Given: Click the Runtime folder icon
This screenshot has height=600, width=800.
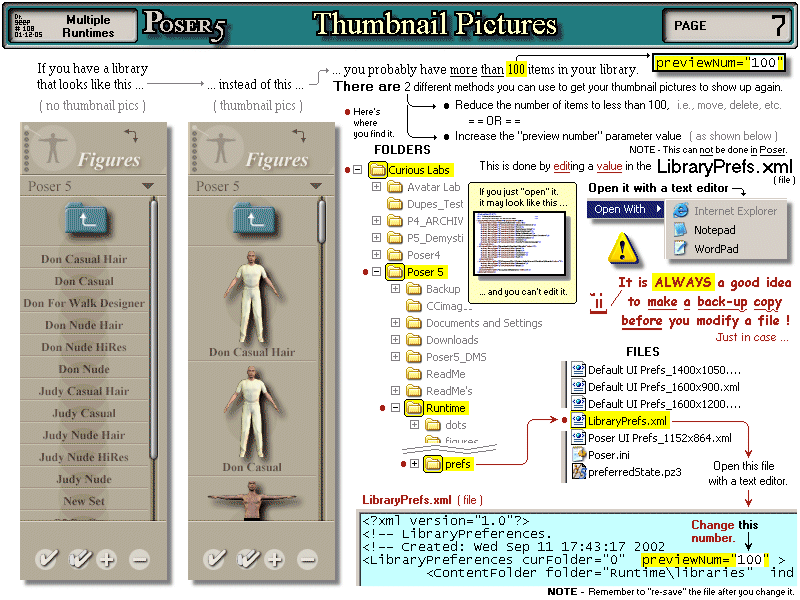Looking at the screenshot, I should tap(414, 408).
